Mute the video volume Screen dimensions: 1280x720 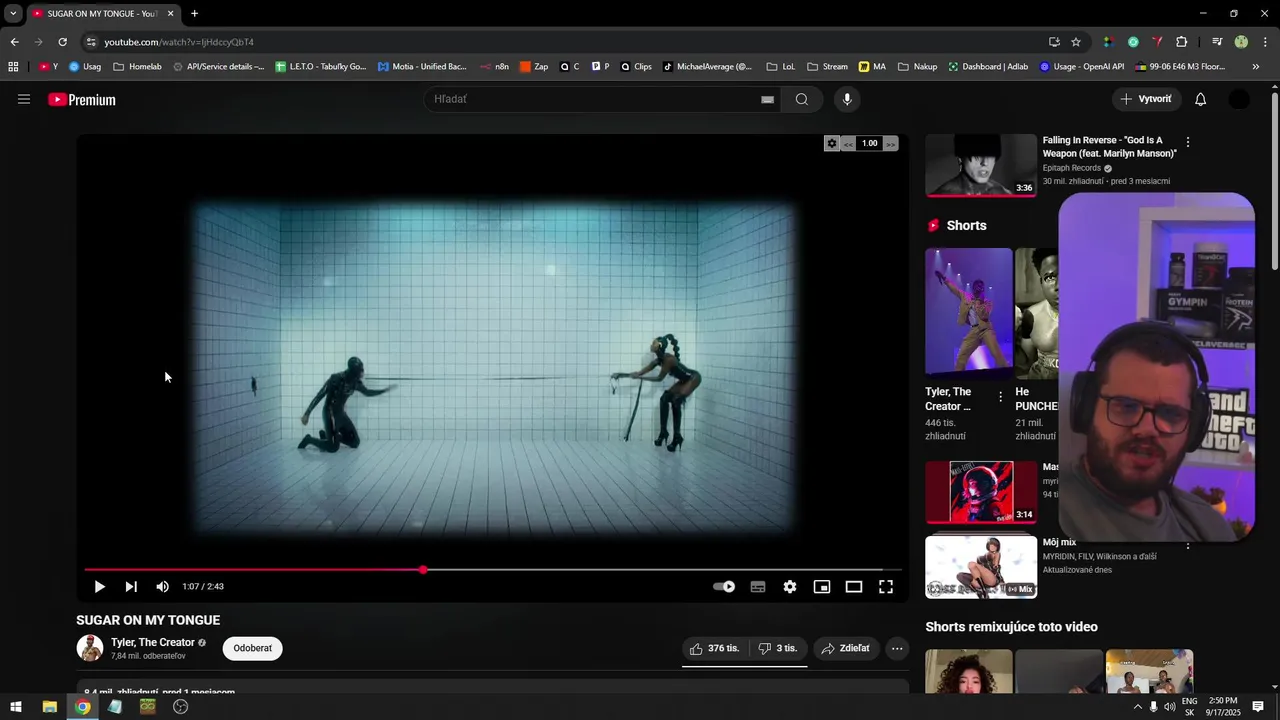[x=162, y=587]
